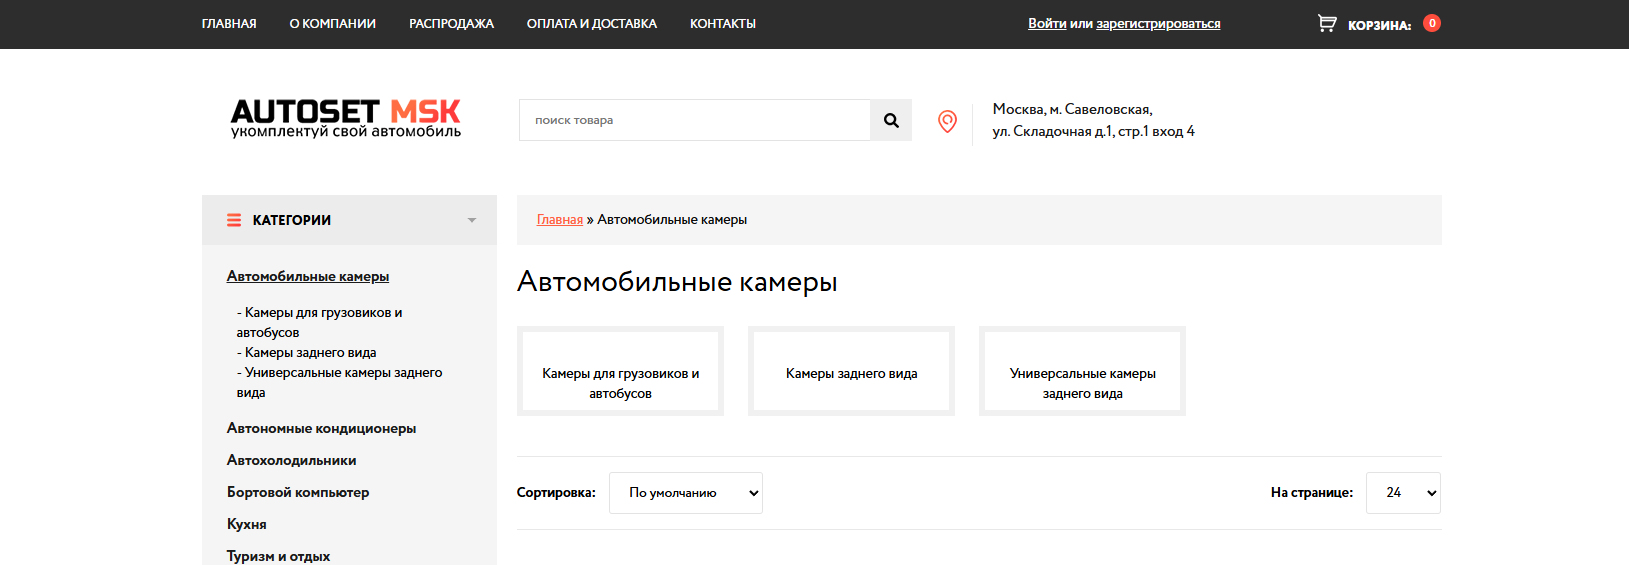Open Автономные кондиционеры category
This screenshot has height=565, width=1629.
pos(321,428)
